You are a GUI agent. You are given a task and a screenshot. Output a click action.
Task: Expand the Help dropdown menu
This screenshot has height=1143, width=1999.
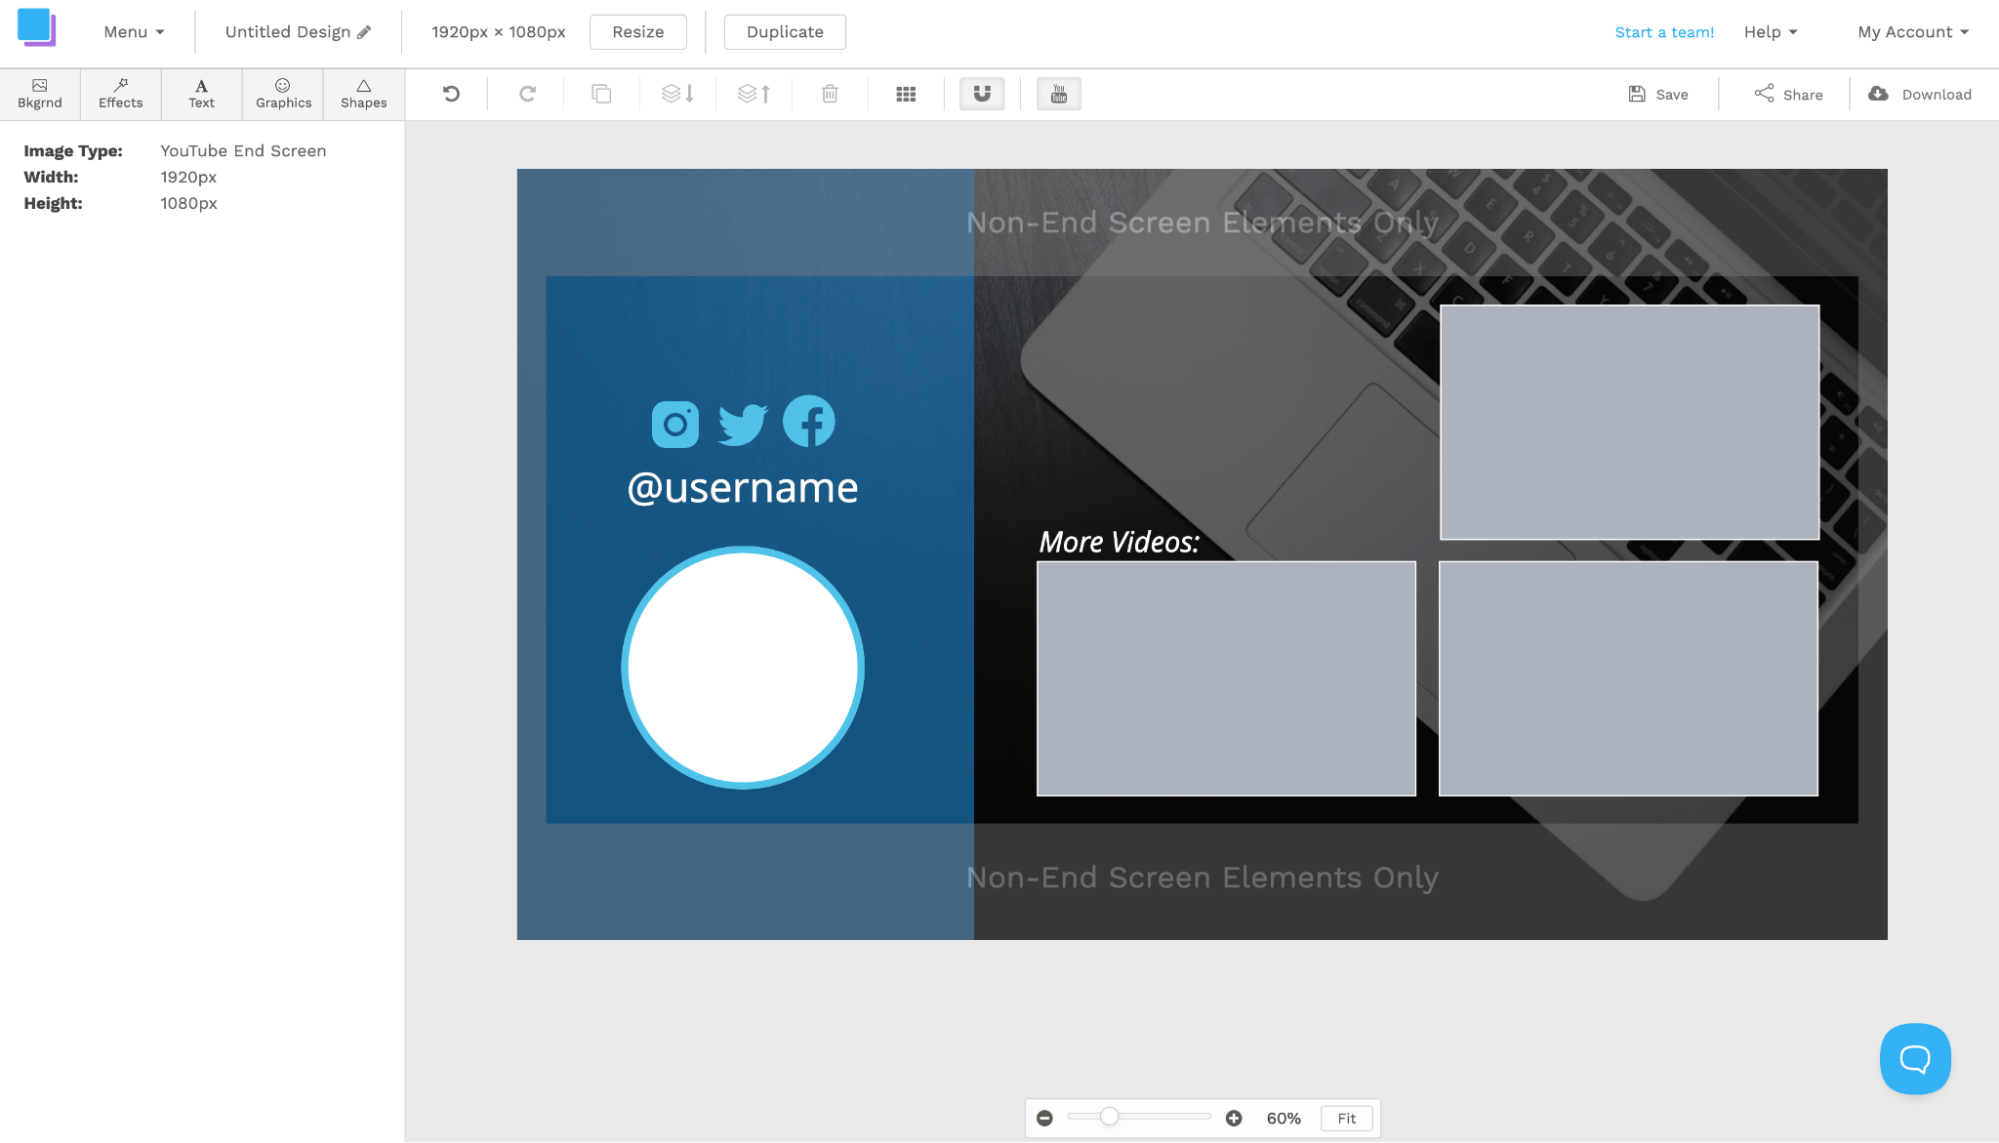(1770, 30)
